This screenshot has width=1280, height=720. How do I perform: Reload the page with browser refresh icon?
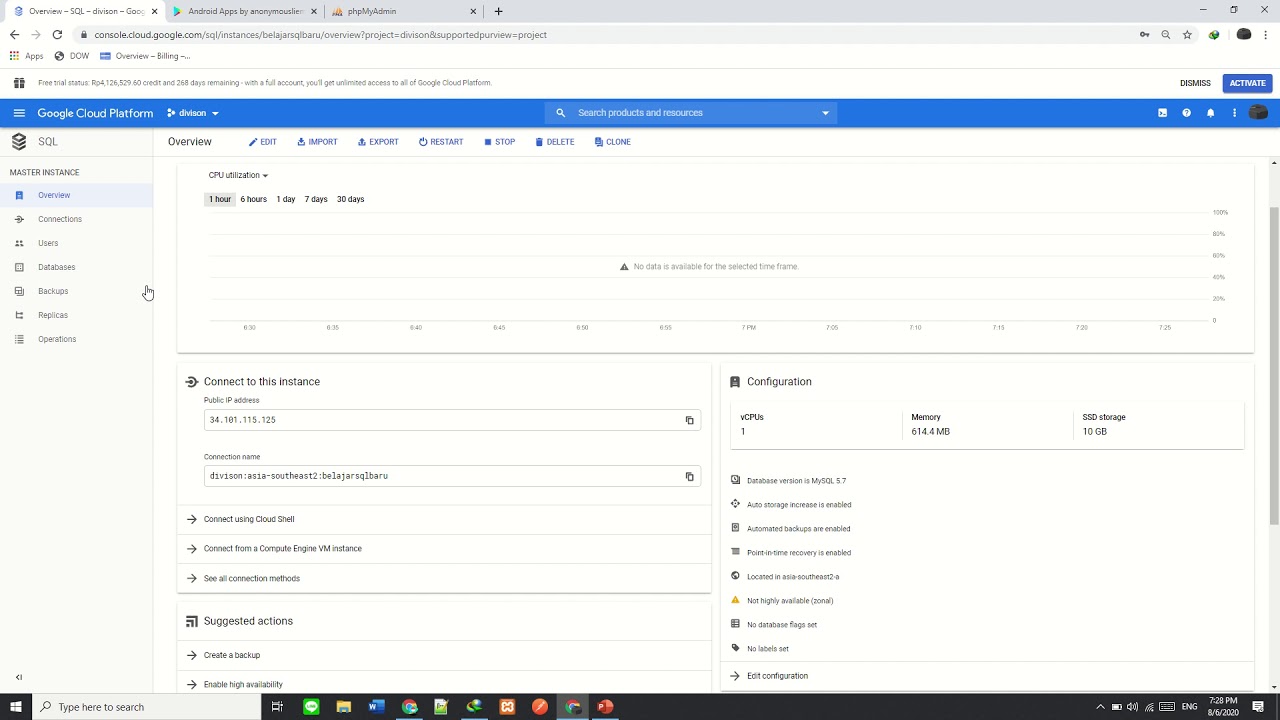click(57, 34)
